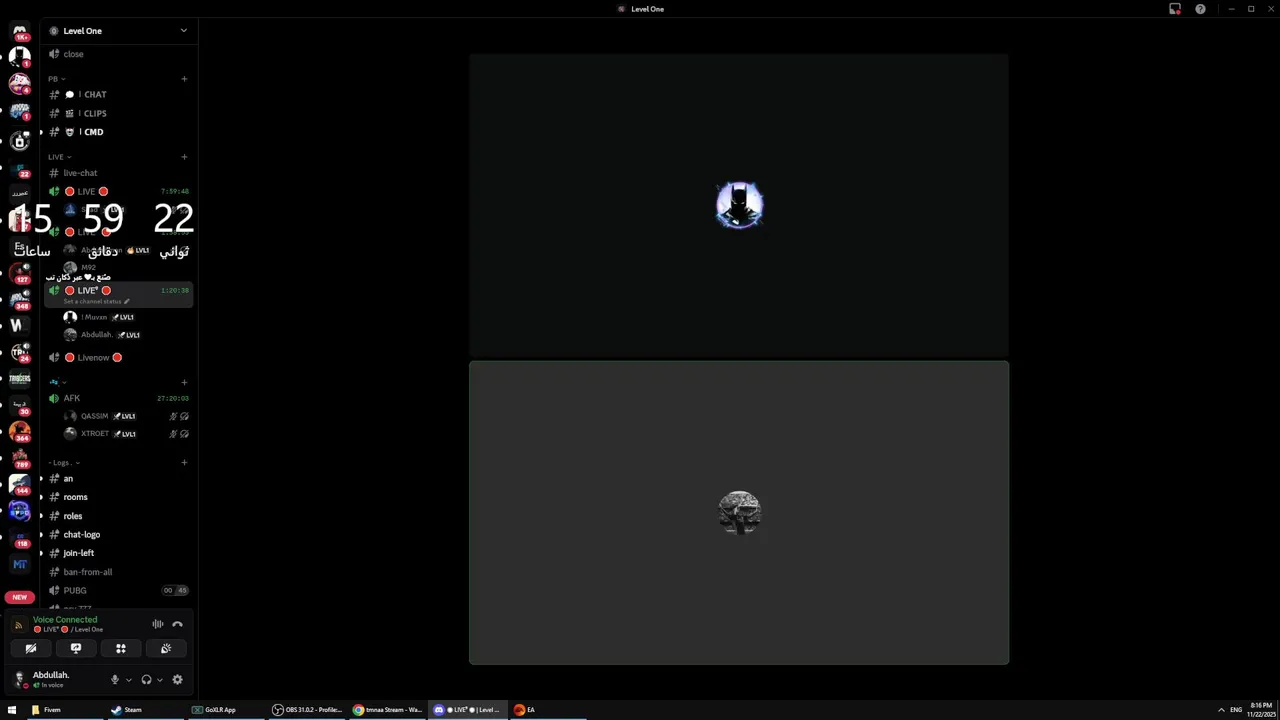
Task: Open the MT server icon
Action: pos(20,565)
